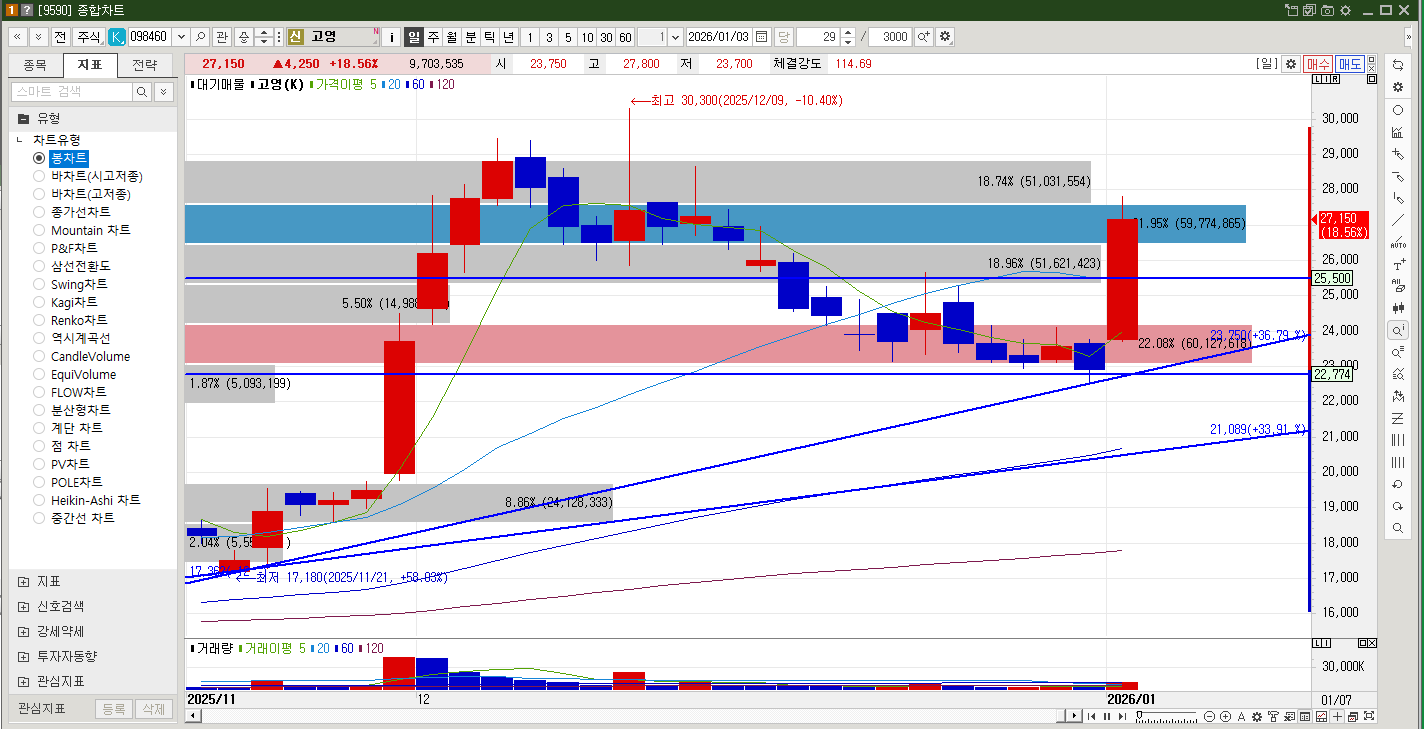Viewport: 1424px width, 729px height.
Task: Click the info 'i' button next to stock name
Action: [x=392, y=36]
